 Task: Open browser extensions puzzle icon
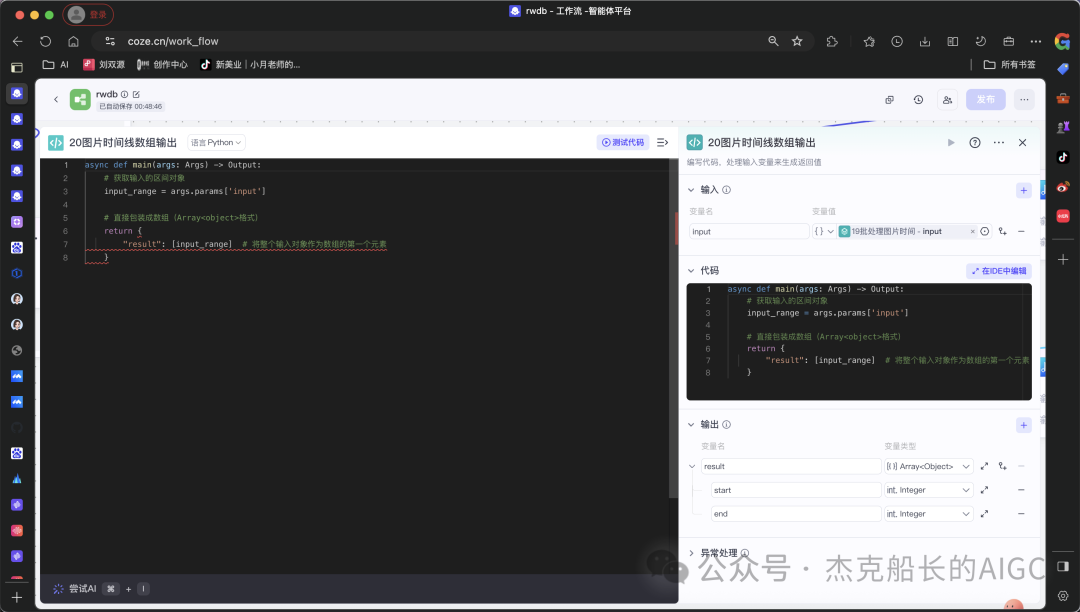(x=832, y=41)
